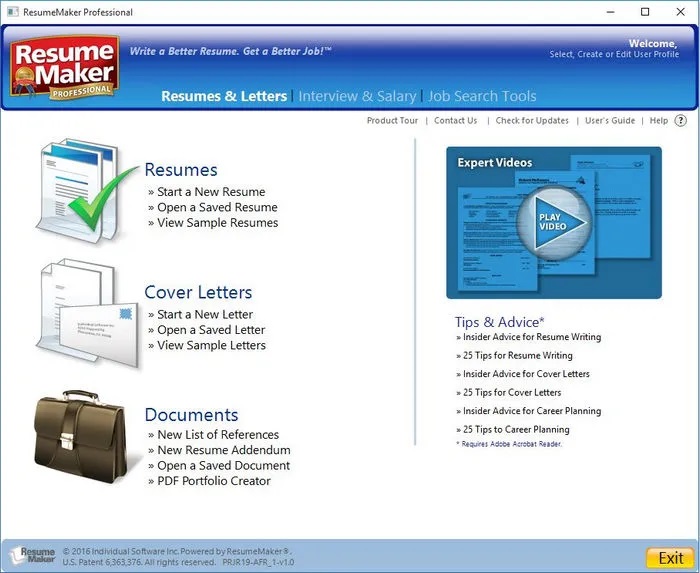
Task: Open a Saved Letter
Action: pos(211,330)
